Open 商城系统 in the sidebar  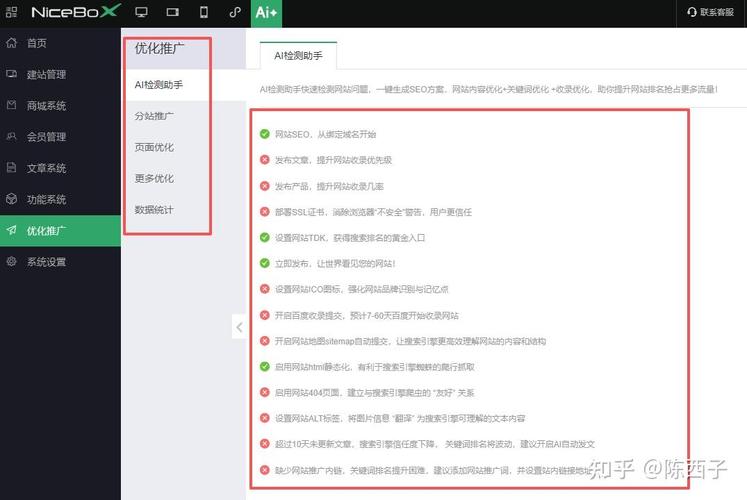pos(61,106)
